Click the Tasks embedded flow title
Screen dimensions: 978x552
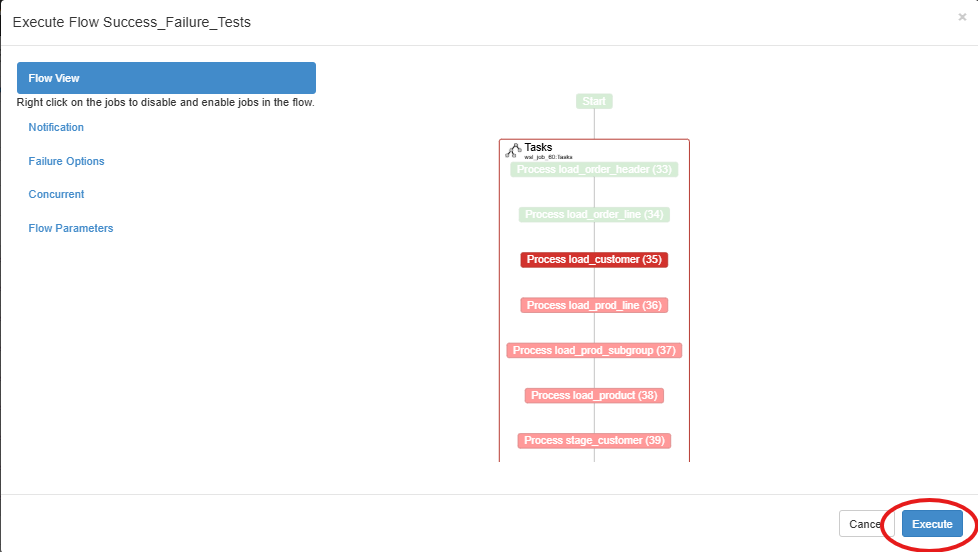(538, 147)
